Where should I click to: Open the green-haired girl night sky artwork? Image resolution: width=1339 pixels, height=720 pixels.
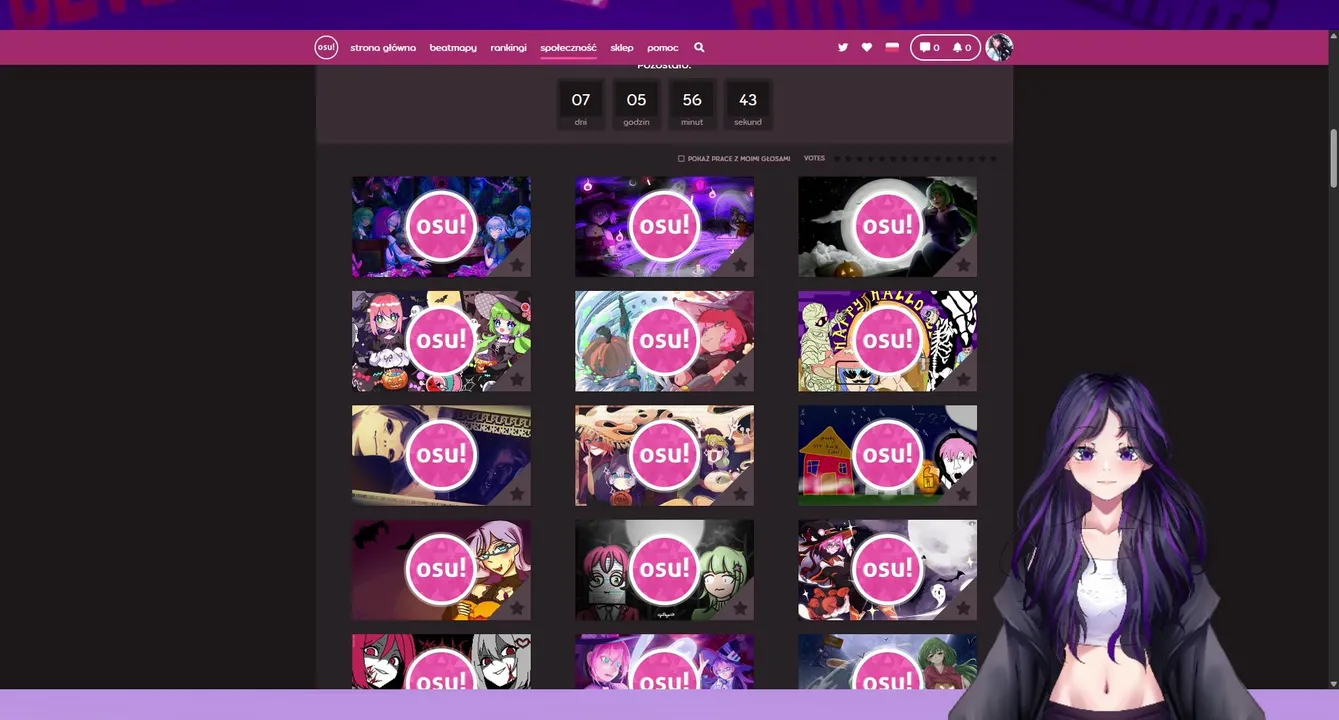887,661
